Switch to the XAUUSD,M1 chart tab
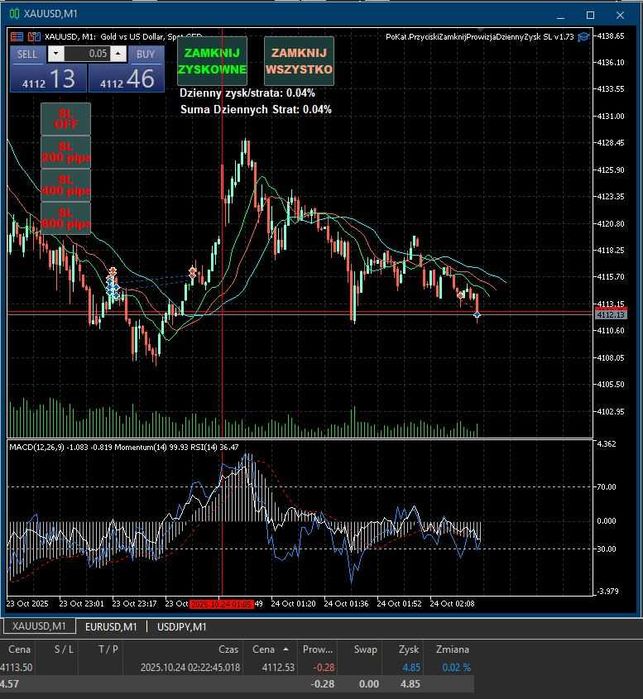Screen dimensions: 643x699 (x=39, y=626)
